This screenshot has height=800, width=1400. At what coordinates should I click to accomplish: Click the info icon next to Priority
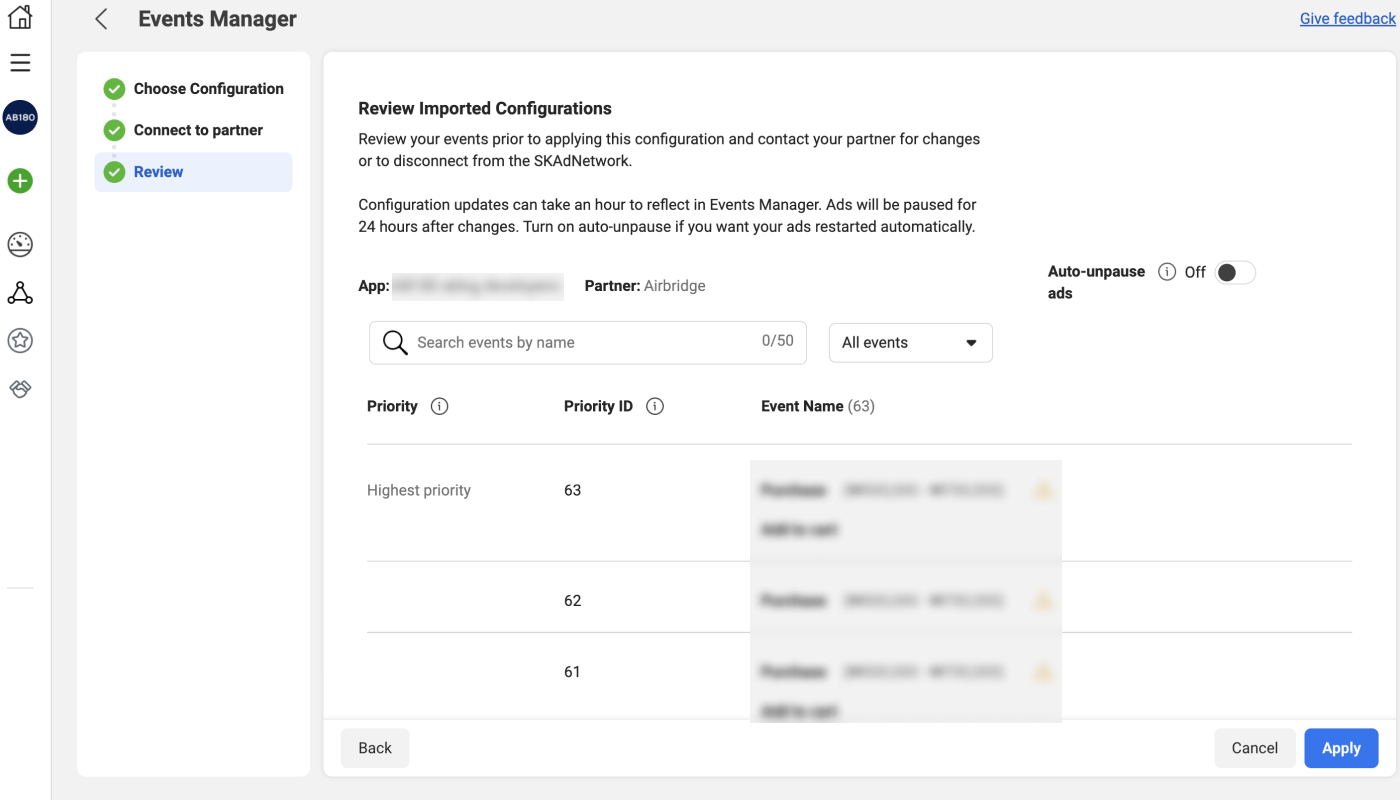[x=439, y=406]
